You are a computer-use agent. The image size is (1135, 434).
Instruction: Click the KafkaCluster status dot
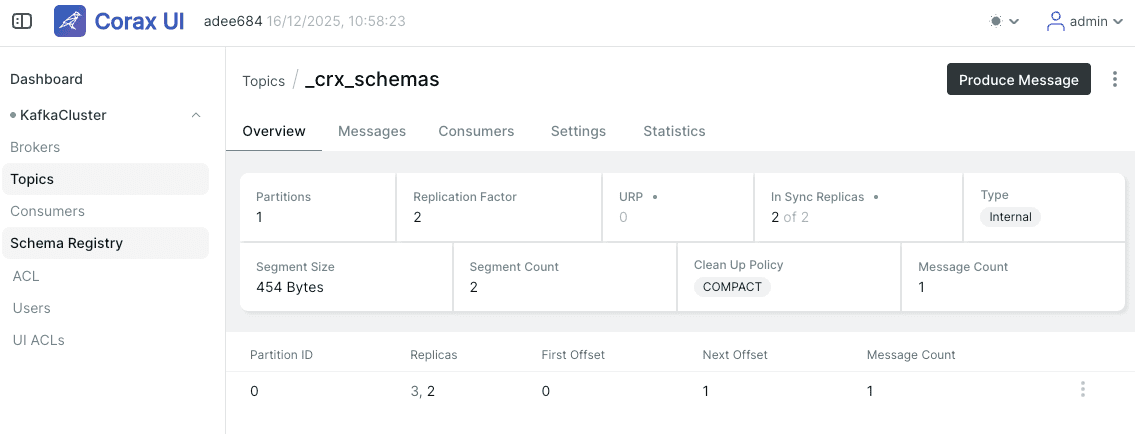13,116
